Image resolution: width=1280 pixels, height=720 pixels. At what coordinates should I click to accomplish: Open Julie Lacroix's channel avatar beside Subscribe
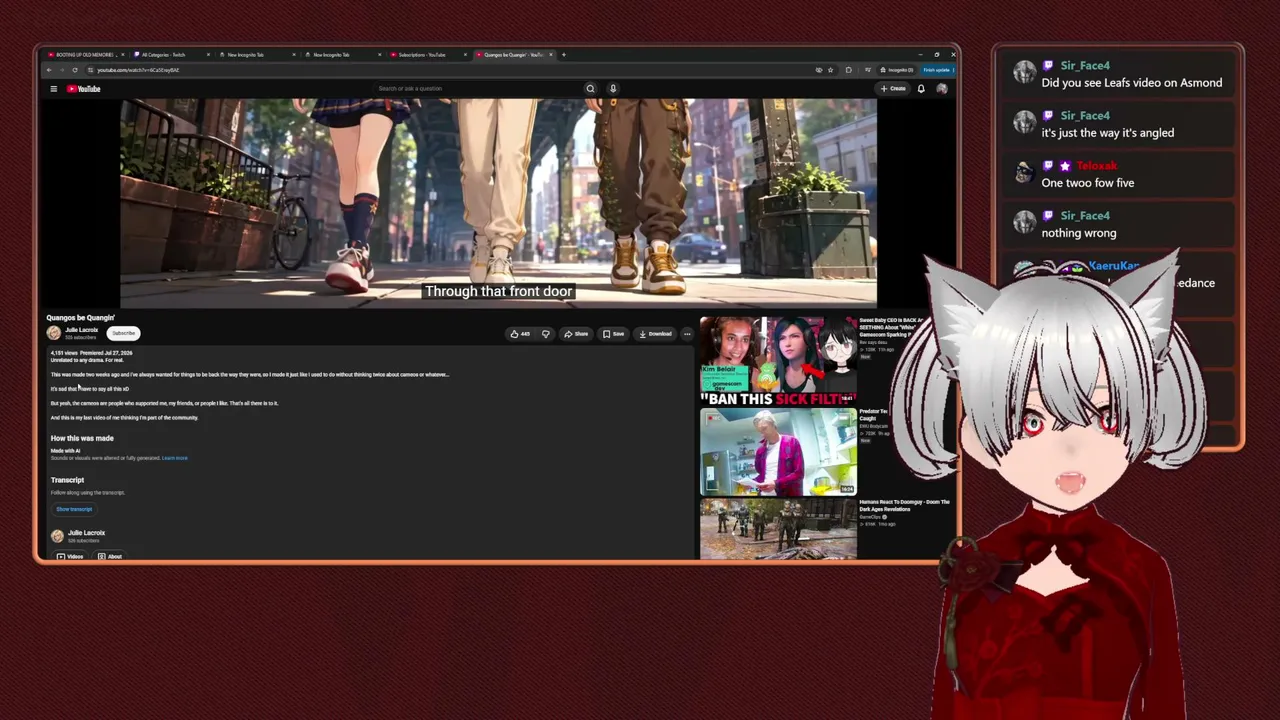(x=54, y=333)
